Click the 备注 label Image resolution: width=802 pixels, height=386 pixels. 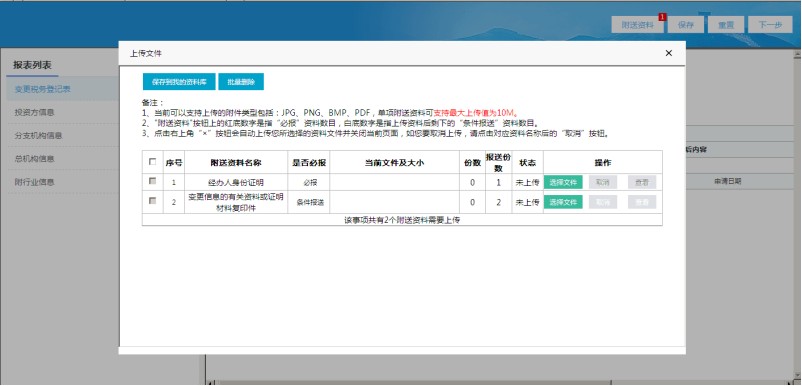coord(152,103)
